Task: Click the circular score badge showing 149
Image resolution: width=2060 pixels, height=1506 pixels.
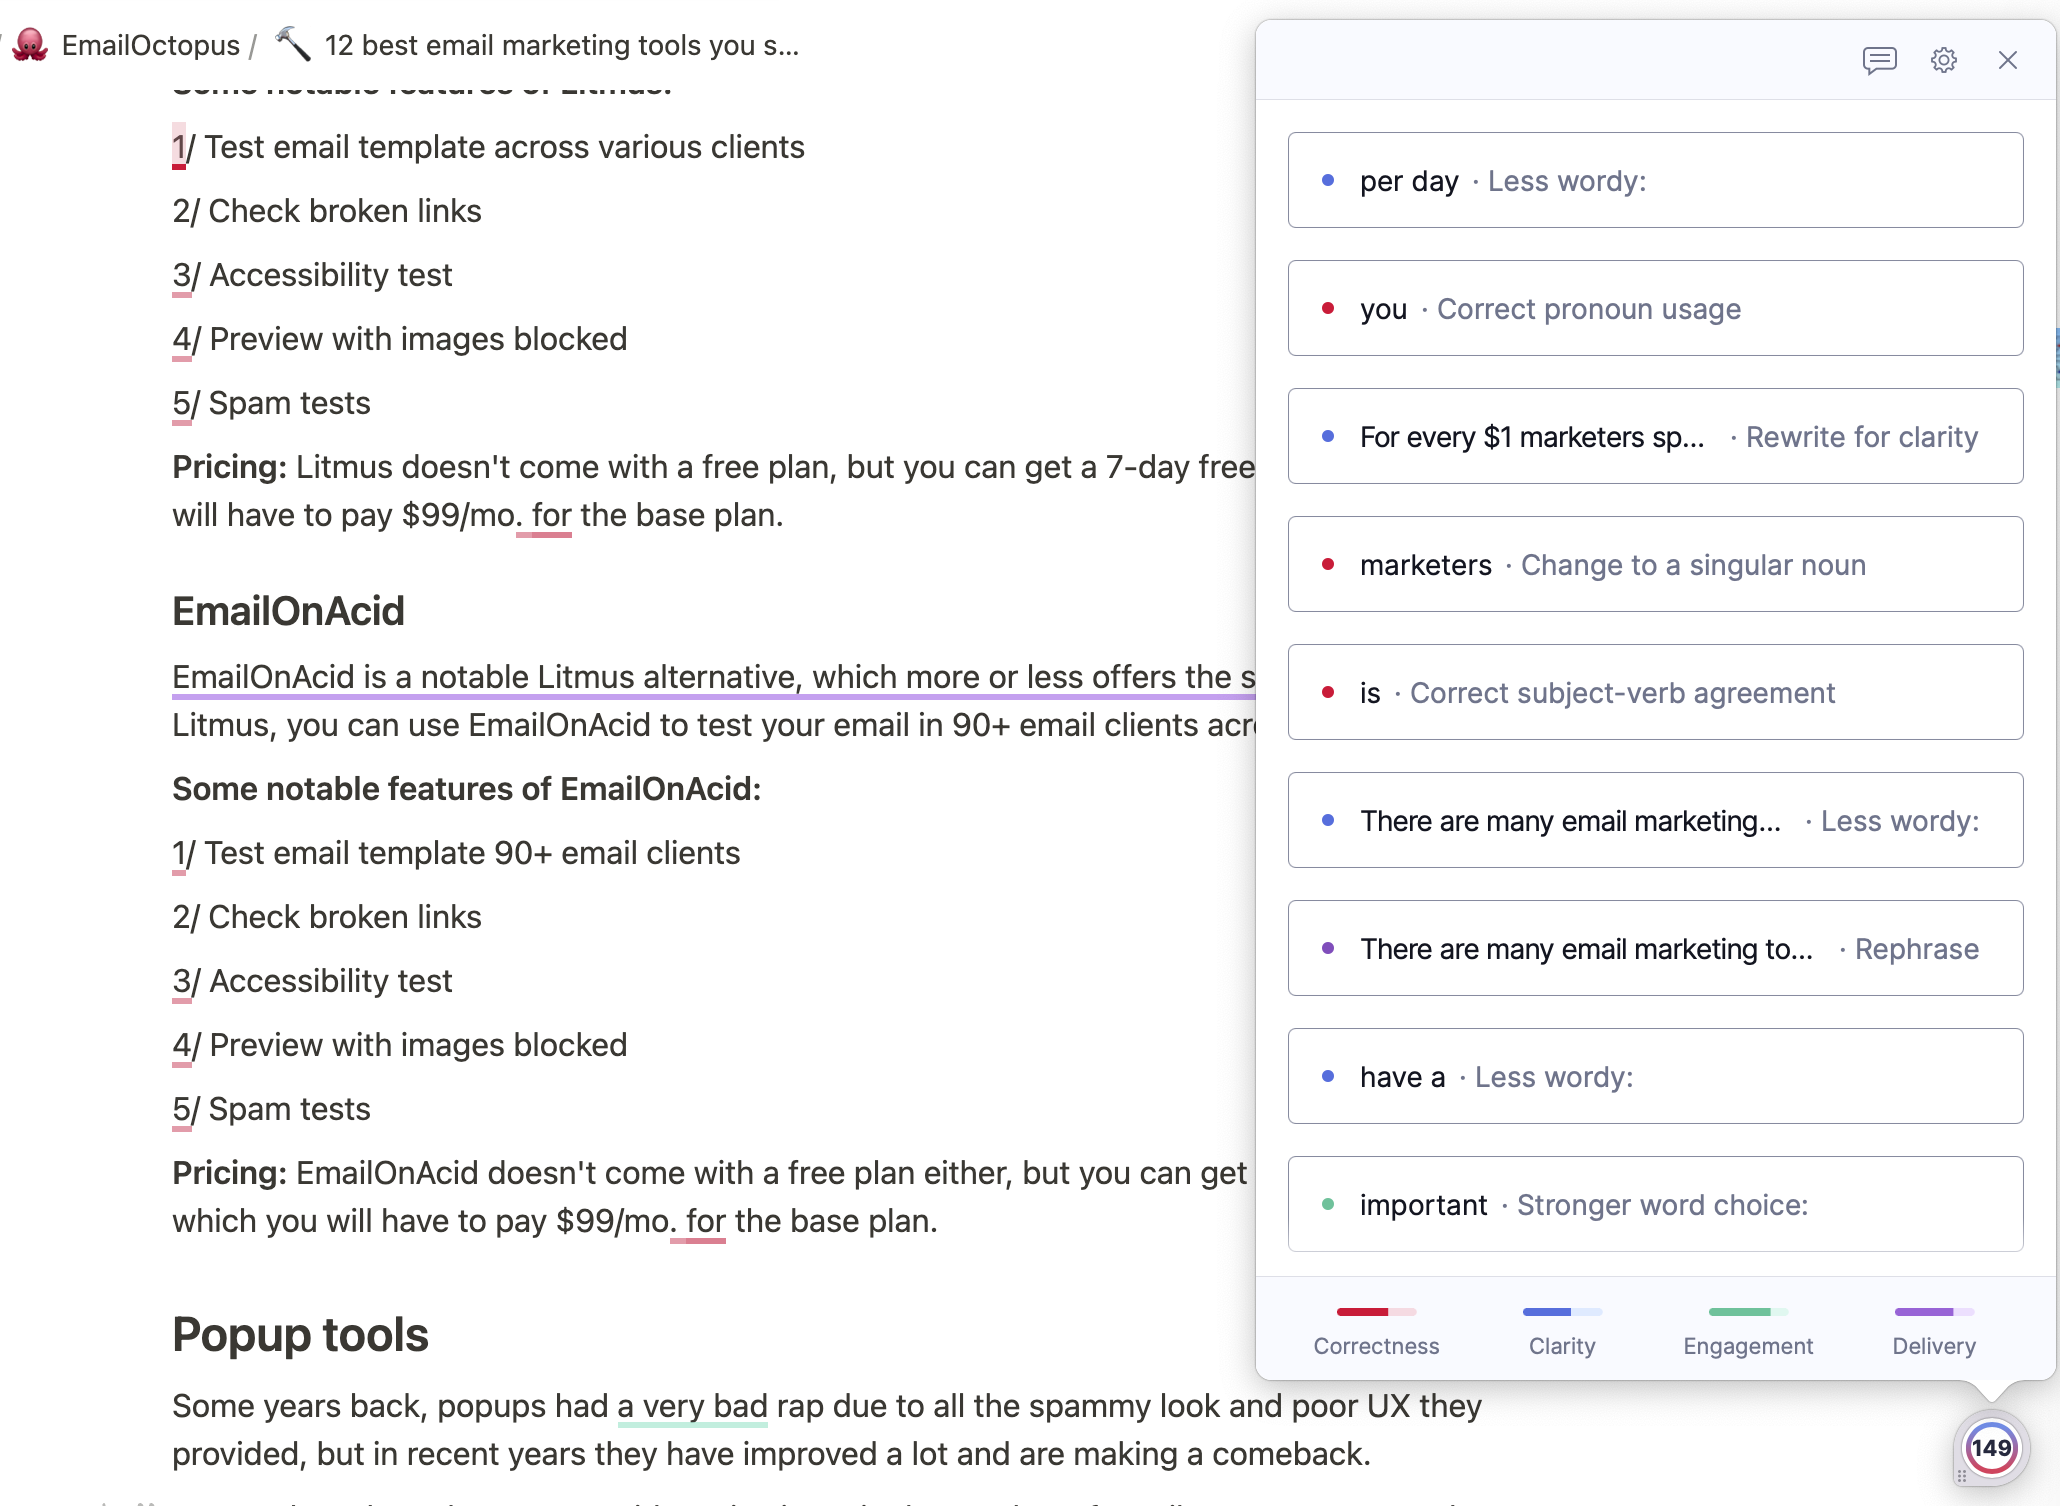Action: 1991,1446
